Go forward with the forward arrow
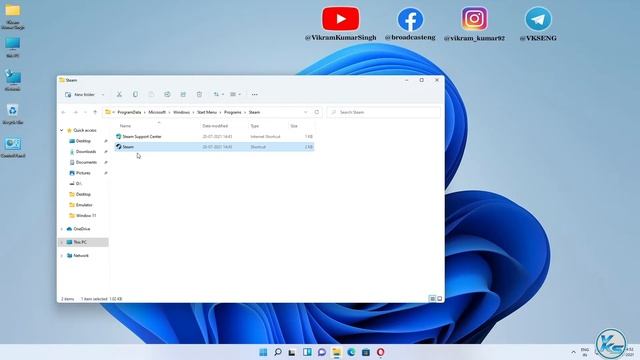 76,112
